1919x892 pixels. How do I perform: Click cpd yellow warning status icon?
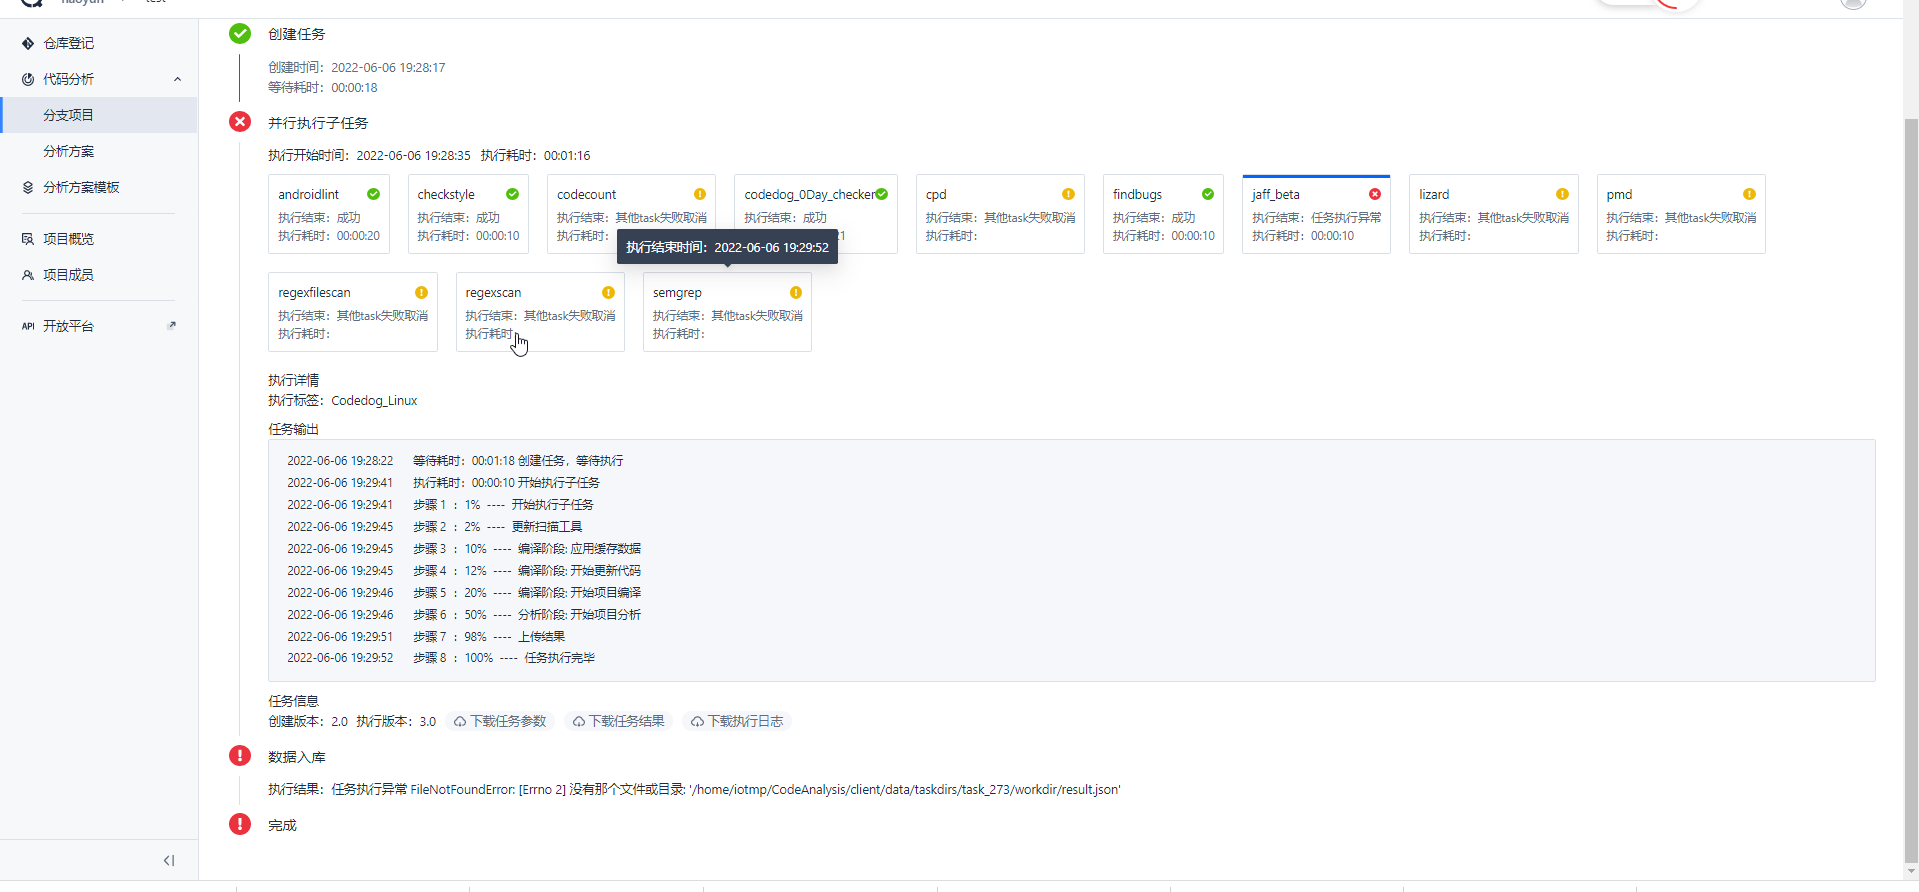pyautogui.click(x=1068, y=194)
